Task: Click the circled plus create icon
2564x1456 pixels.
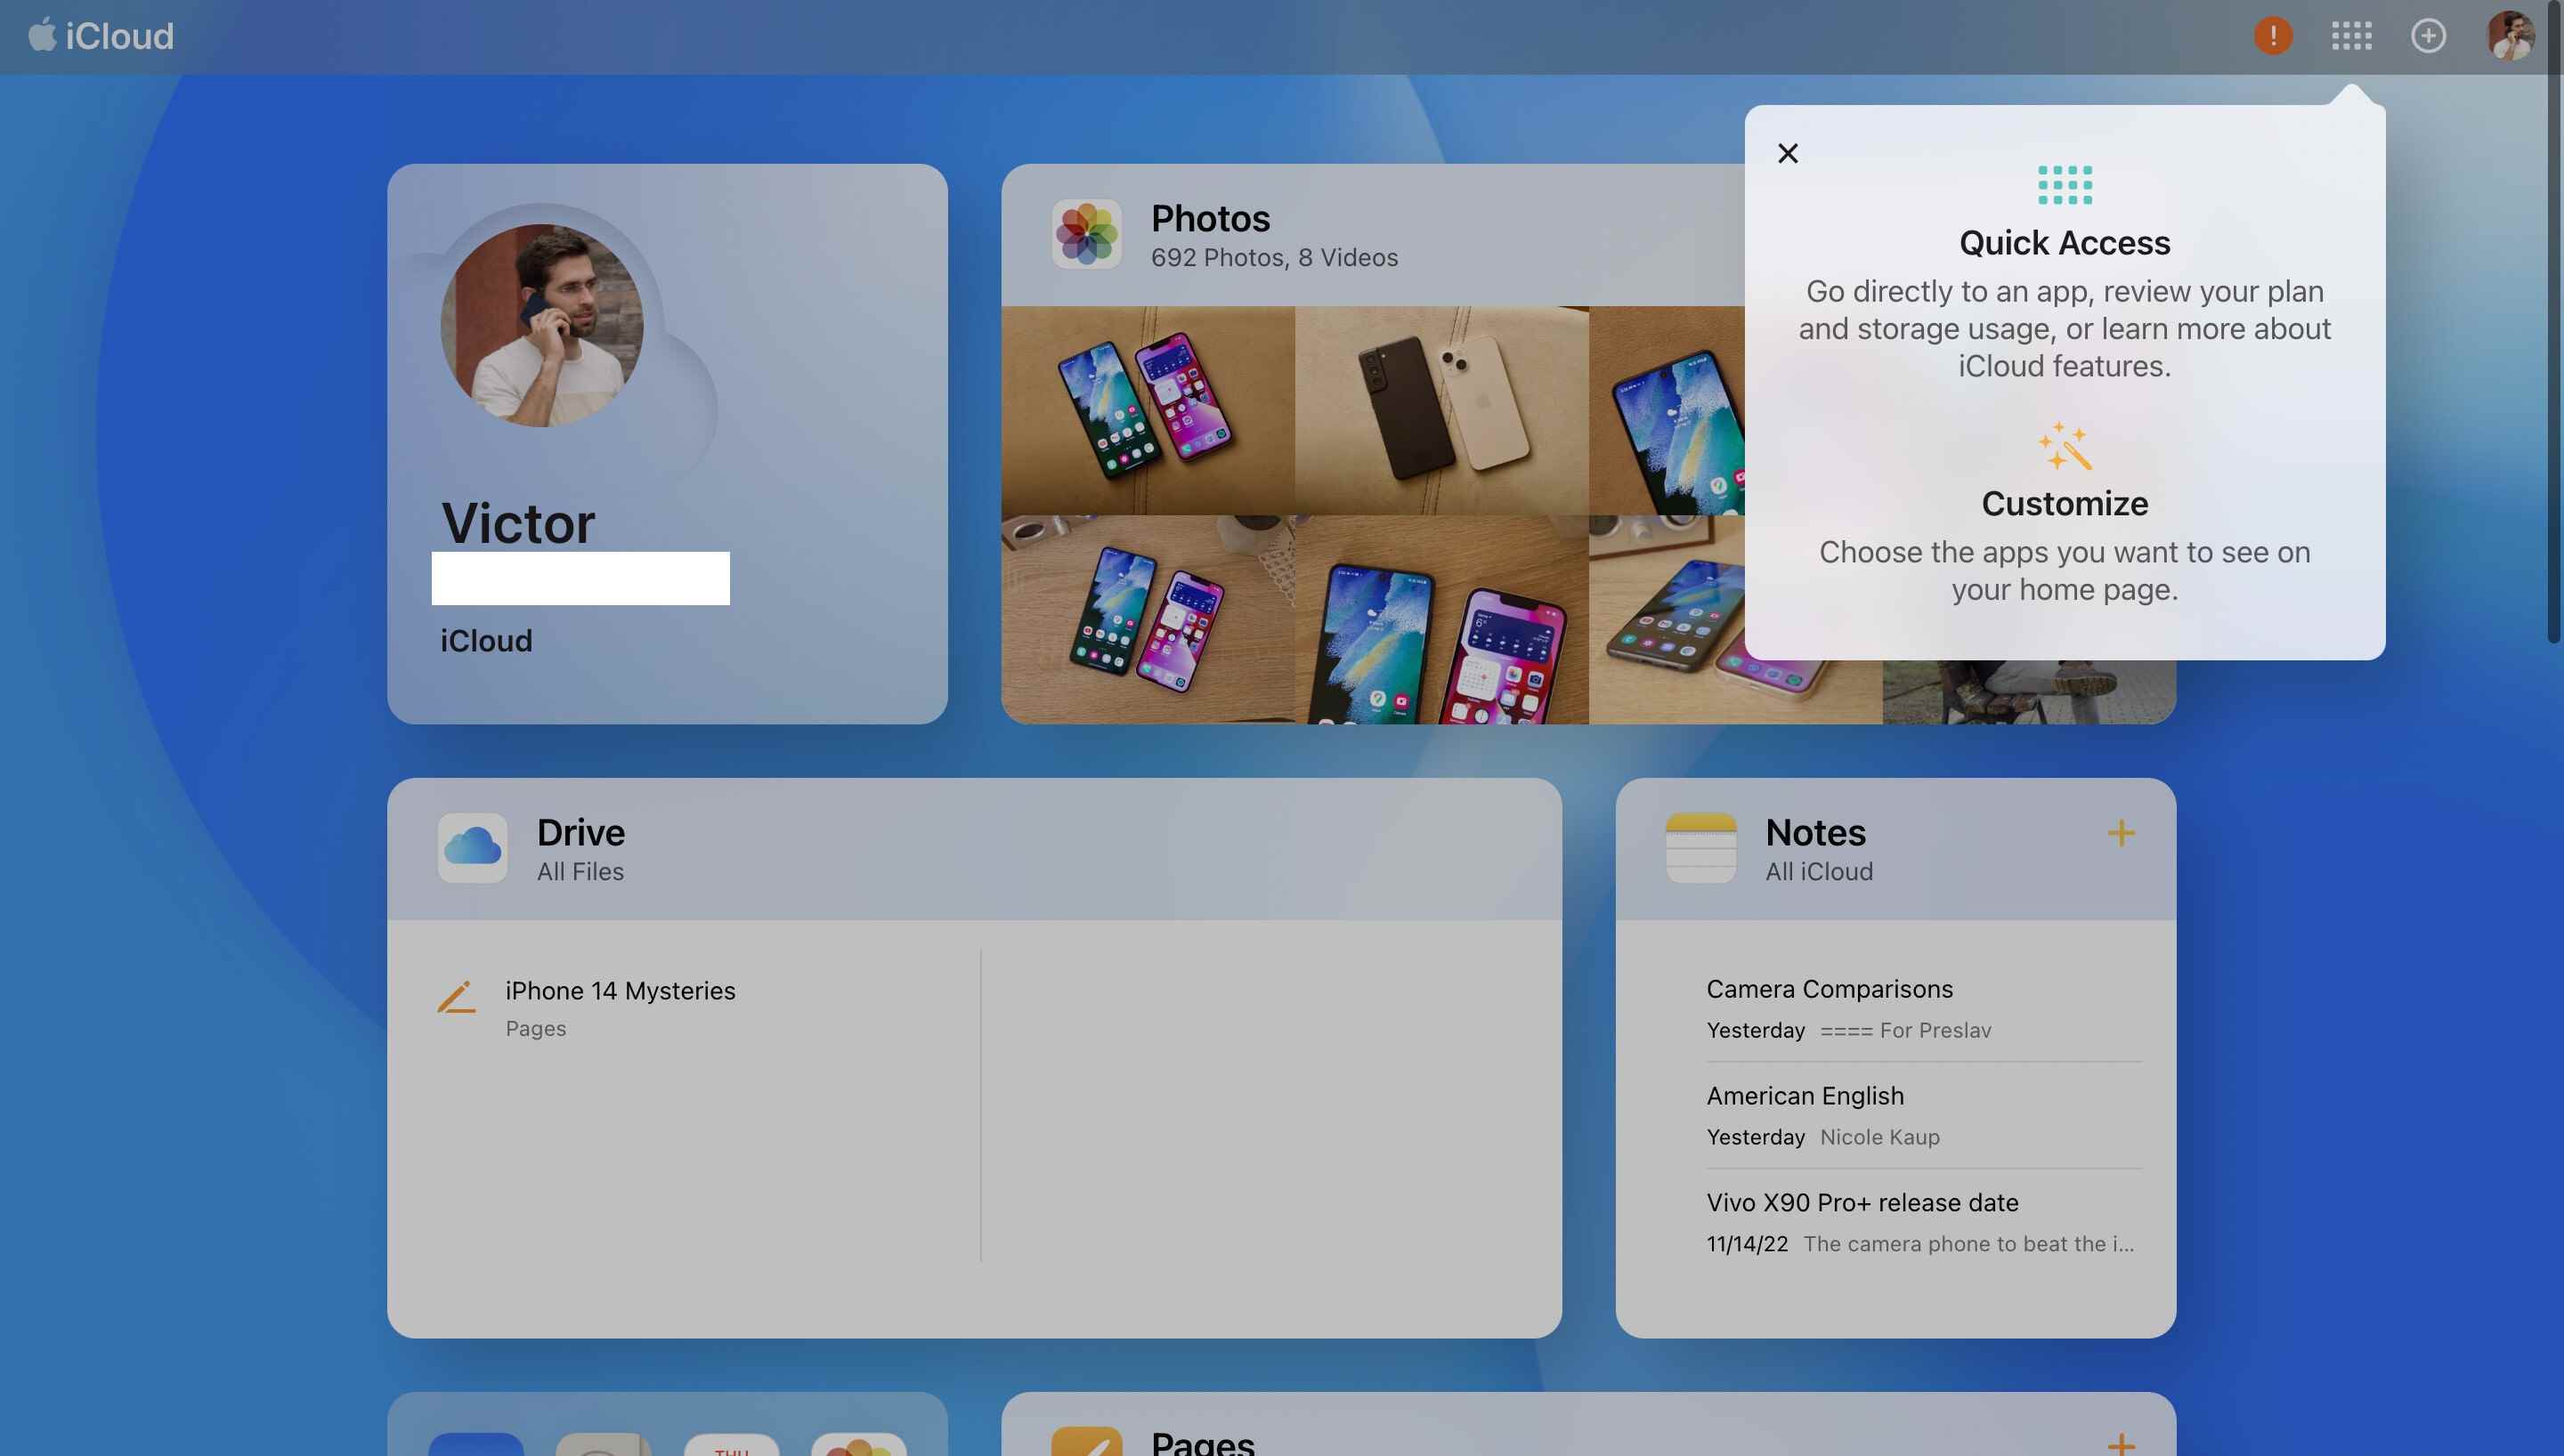Action: [2428, 36]
